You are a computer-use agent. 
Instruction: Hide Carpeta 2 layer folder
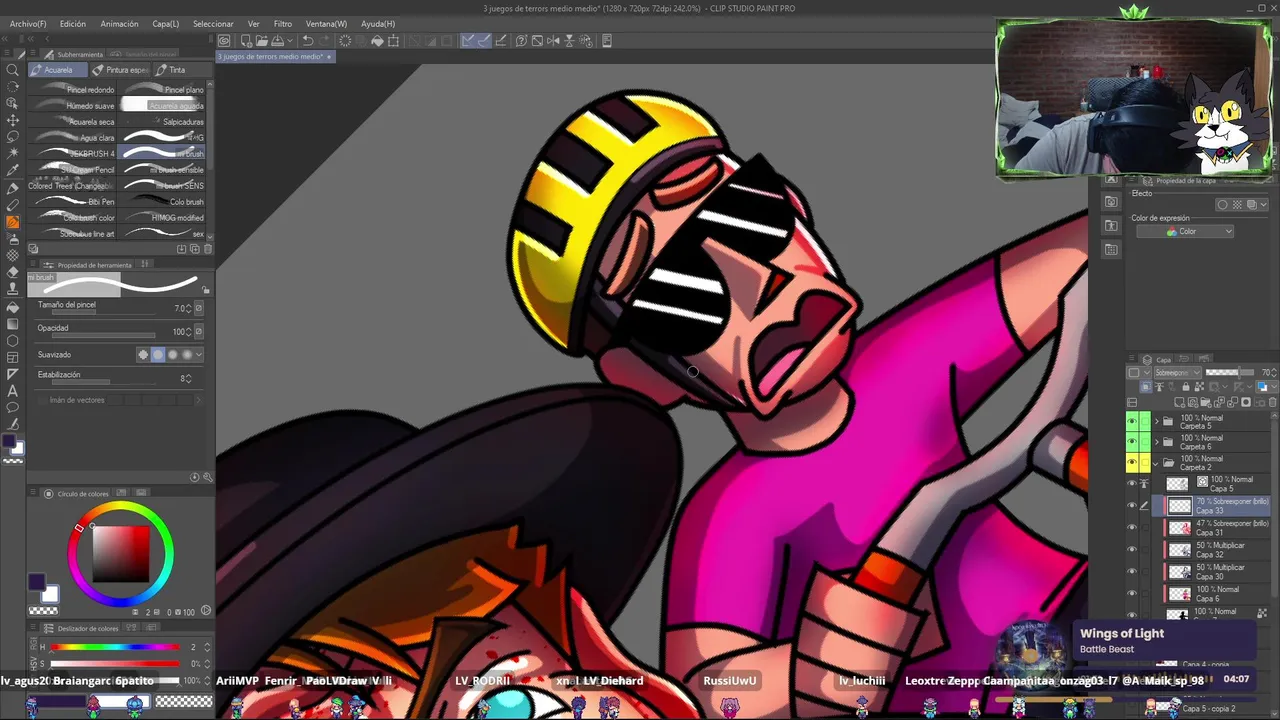[x=1132, y=462]
